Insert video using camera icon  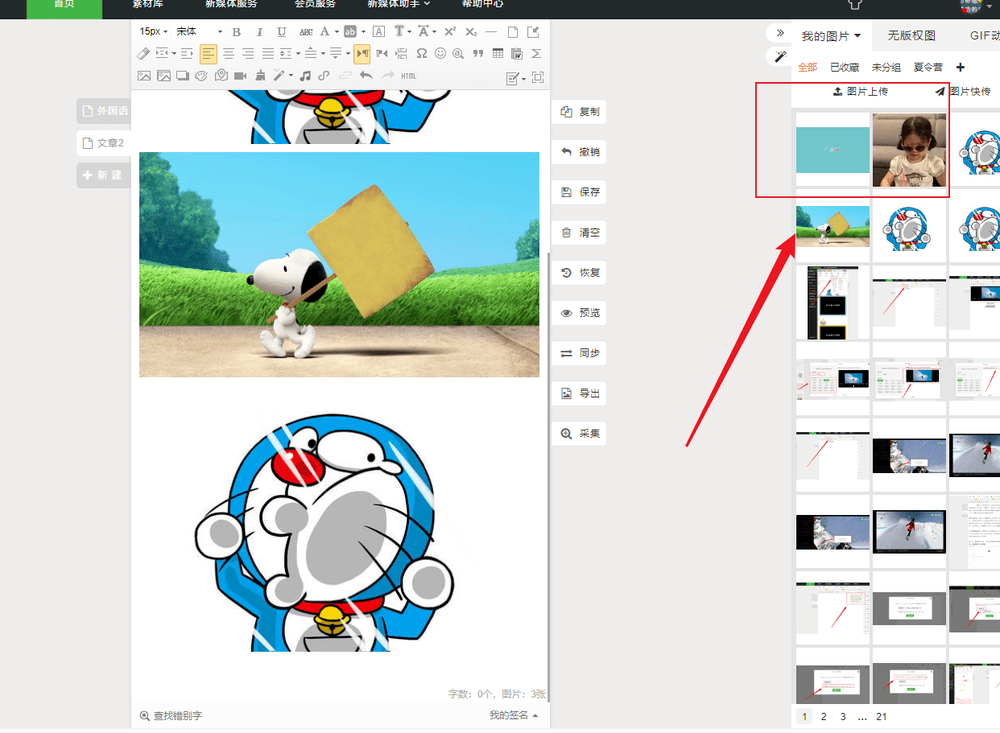tap(240, 75)
